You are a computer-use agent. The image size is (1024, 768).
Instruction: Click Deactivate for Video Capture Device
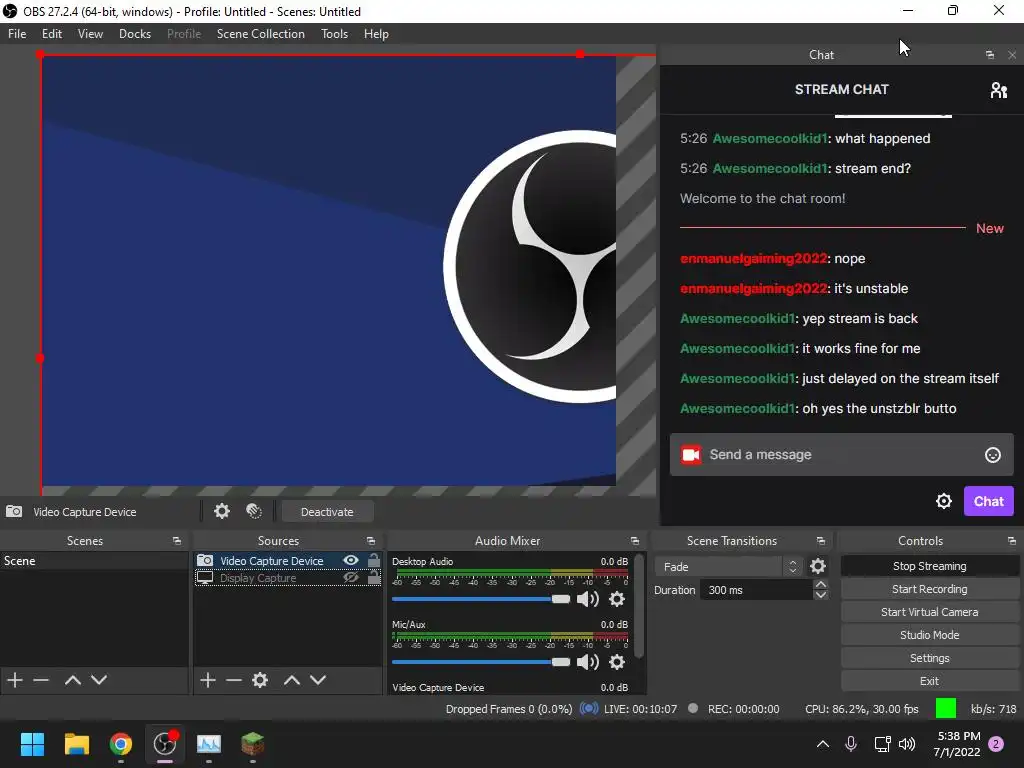pos(327,512)
